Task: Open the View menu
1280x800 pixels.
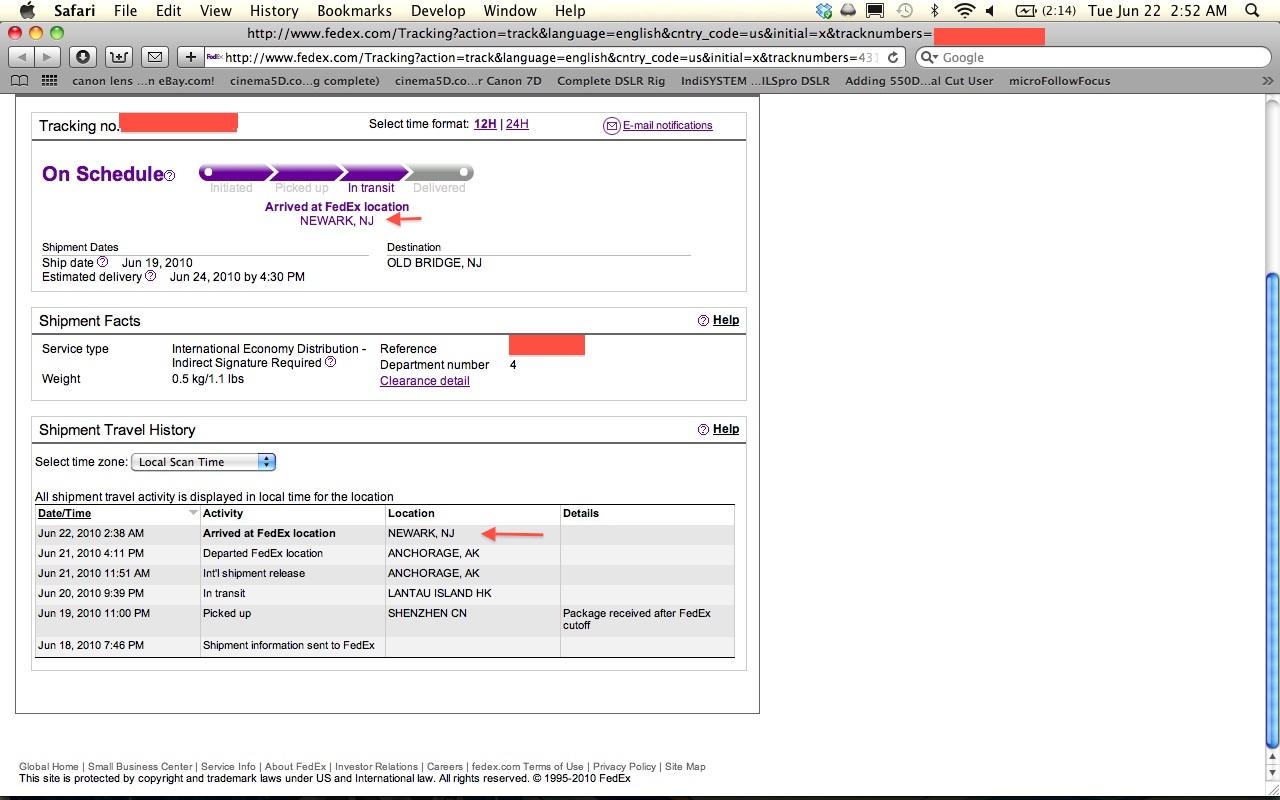Action: (x=216, y=11)
